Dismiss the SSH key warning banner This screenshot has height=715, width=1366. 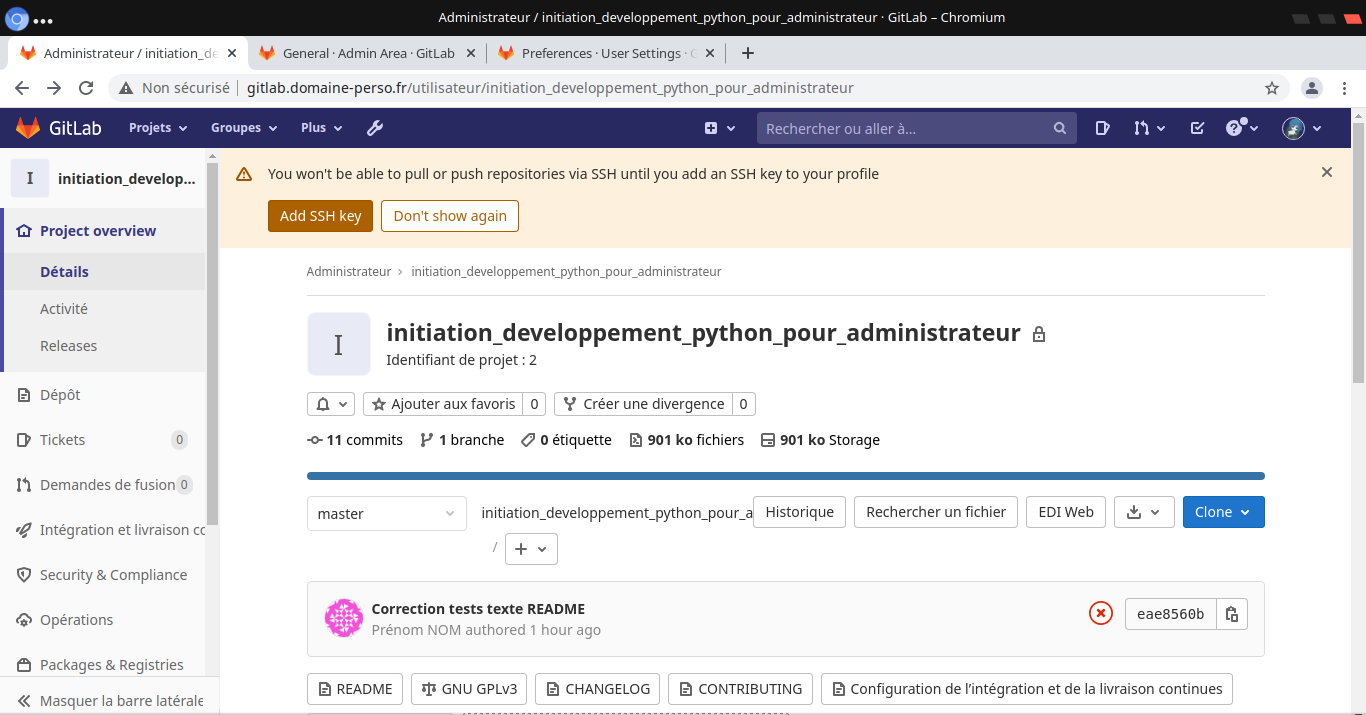click(x=1327, y=172)
